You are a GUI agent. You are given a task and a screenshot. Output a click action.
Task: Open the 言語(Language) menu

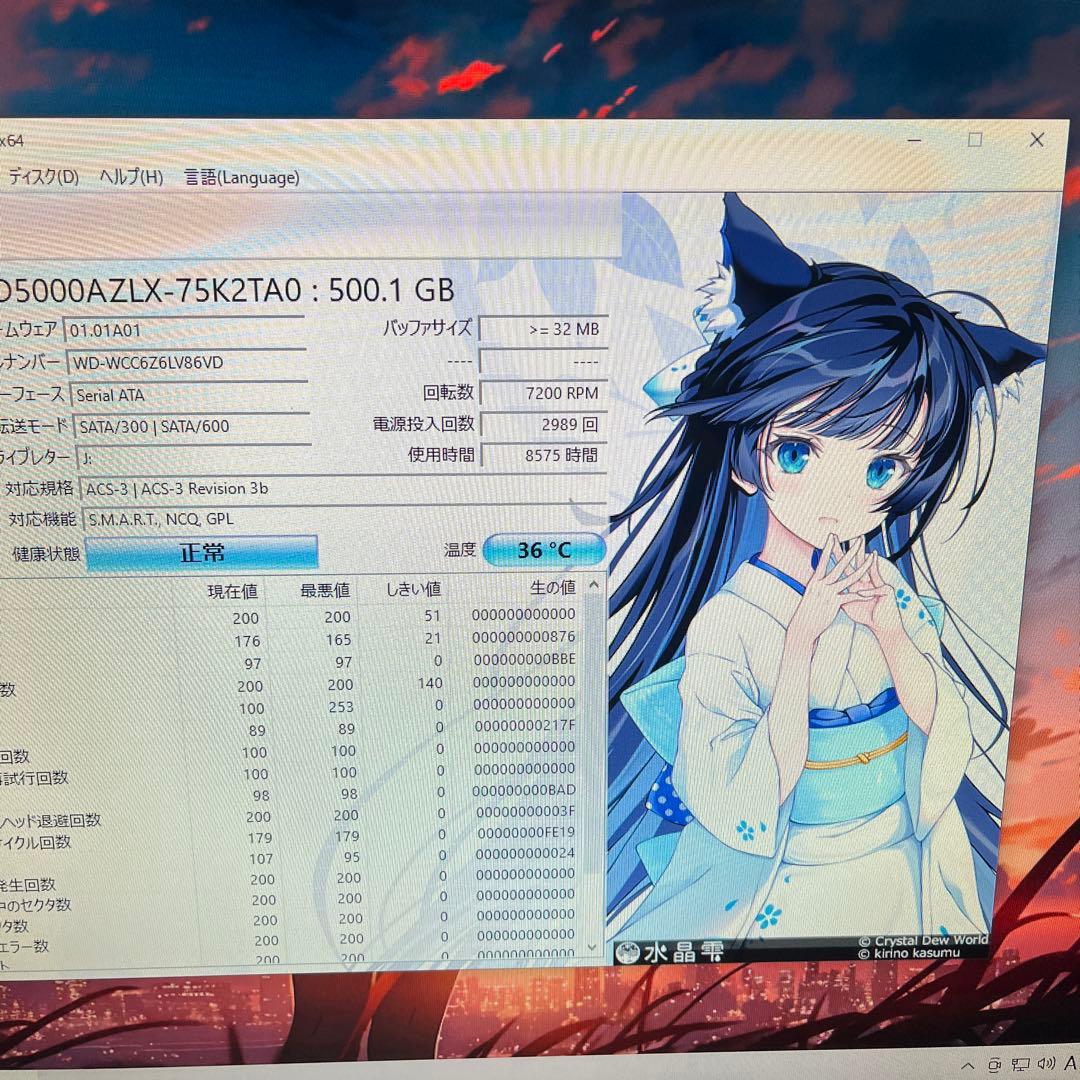tap(240, 177)
